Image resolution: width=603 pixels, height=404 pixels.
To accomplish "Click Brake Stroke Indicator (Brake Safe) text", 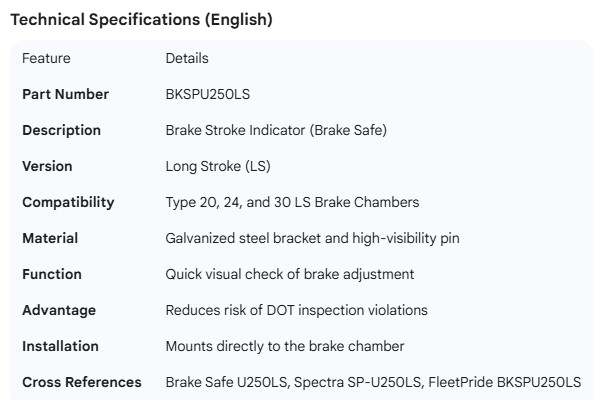I will click(x=275, y=130).
